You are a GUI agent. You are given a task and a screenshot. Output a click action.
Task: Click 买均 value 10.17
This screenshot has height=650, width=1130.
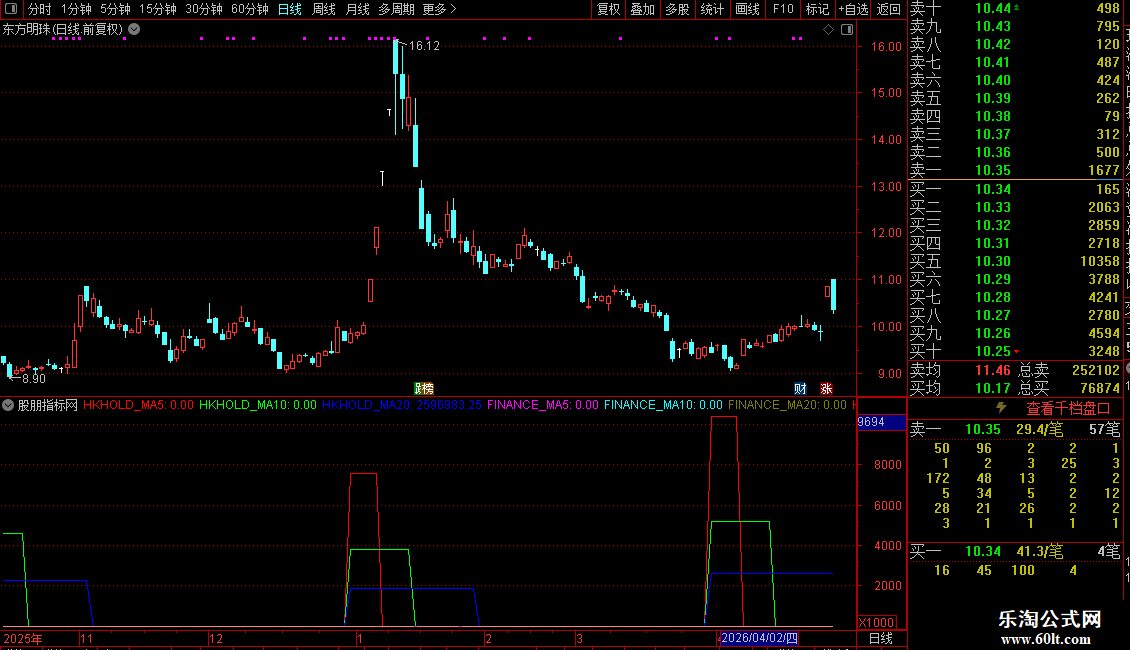tap(993, 388)
